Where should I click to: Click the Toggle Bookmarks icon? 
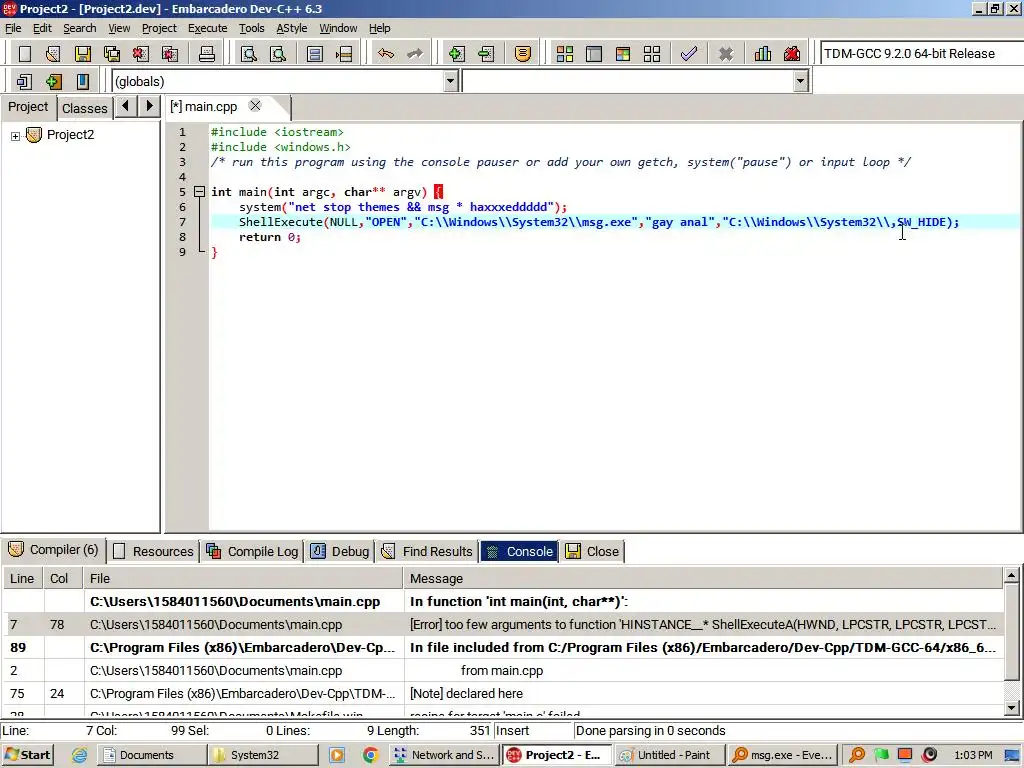point(82,81)
